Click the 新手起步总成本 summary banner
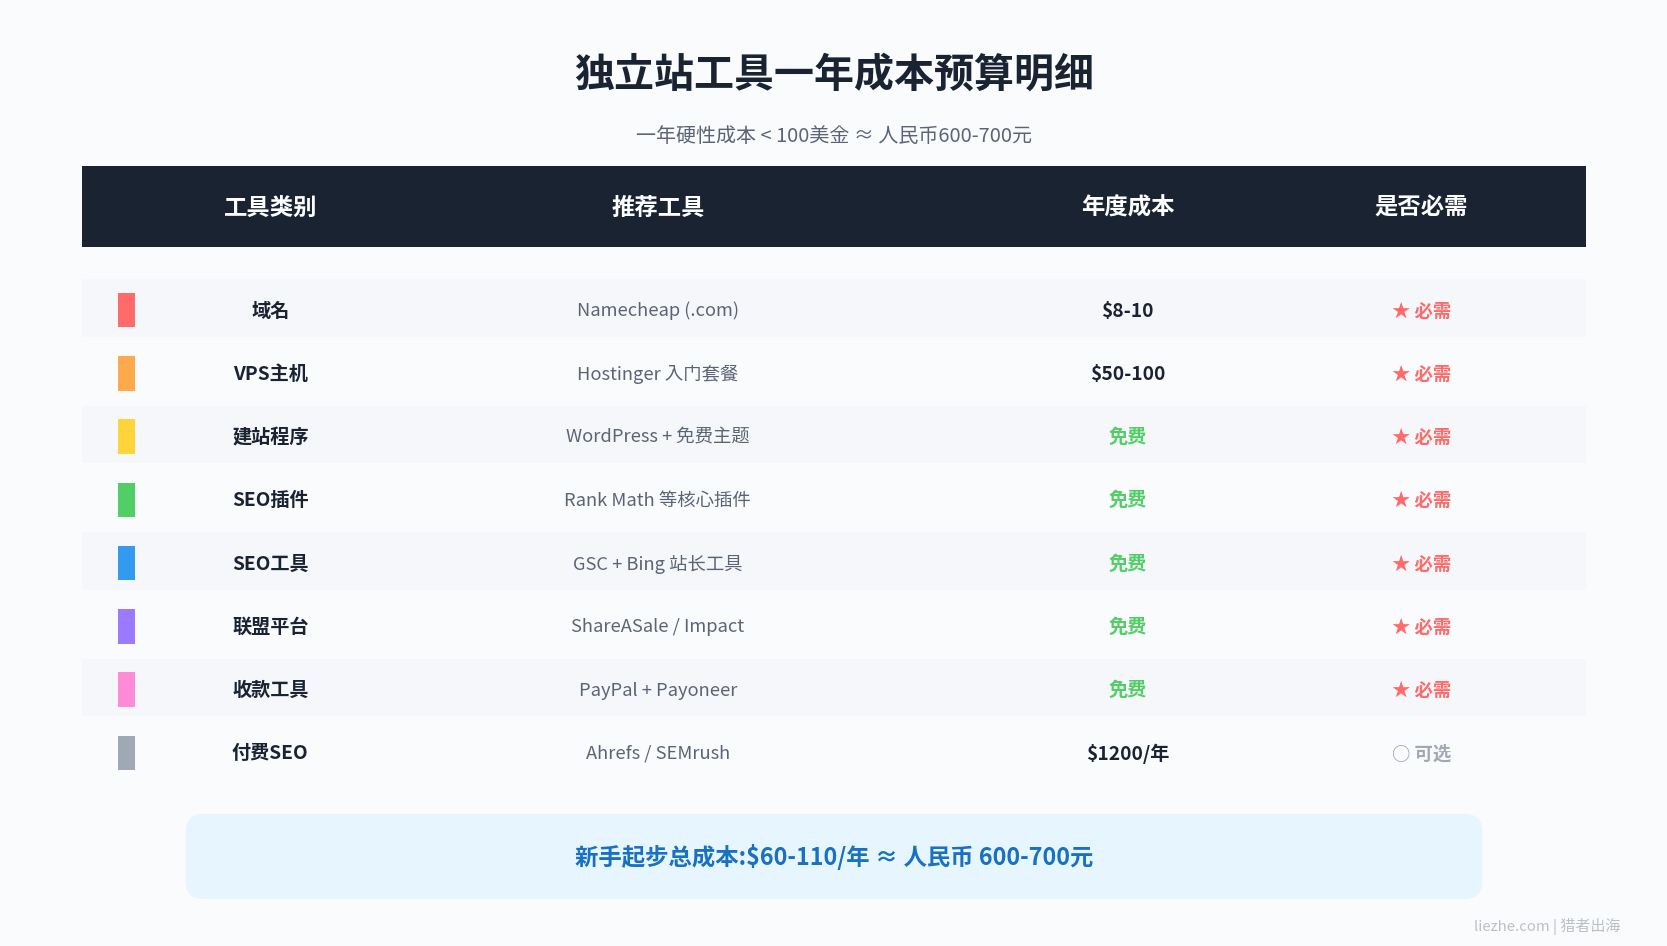 834,856
